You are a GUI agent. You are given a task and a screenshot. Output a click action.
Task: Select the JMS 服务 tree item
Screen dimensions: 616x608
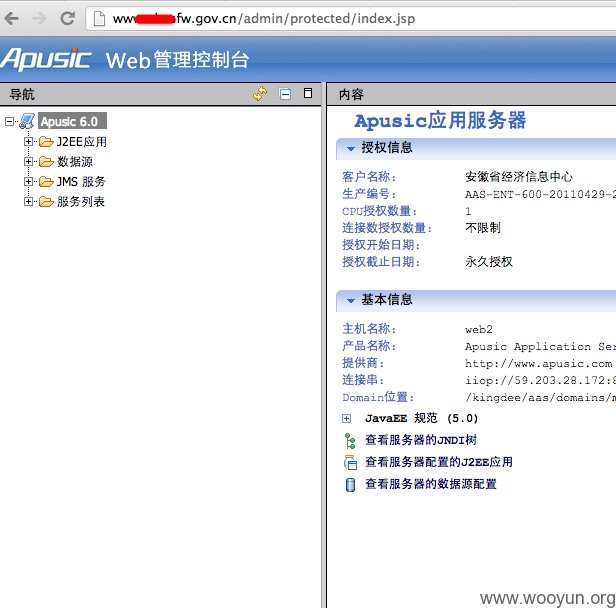click(x=81, y=181)
